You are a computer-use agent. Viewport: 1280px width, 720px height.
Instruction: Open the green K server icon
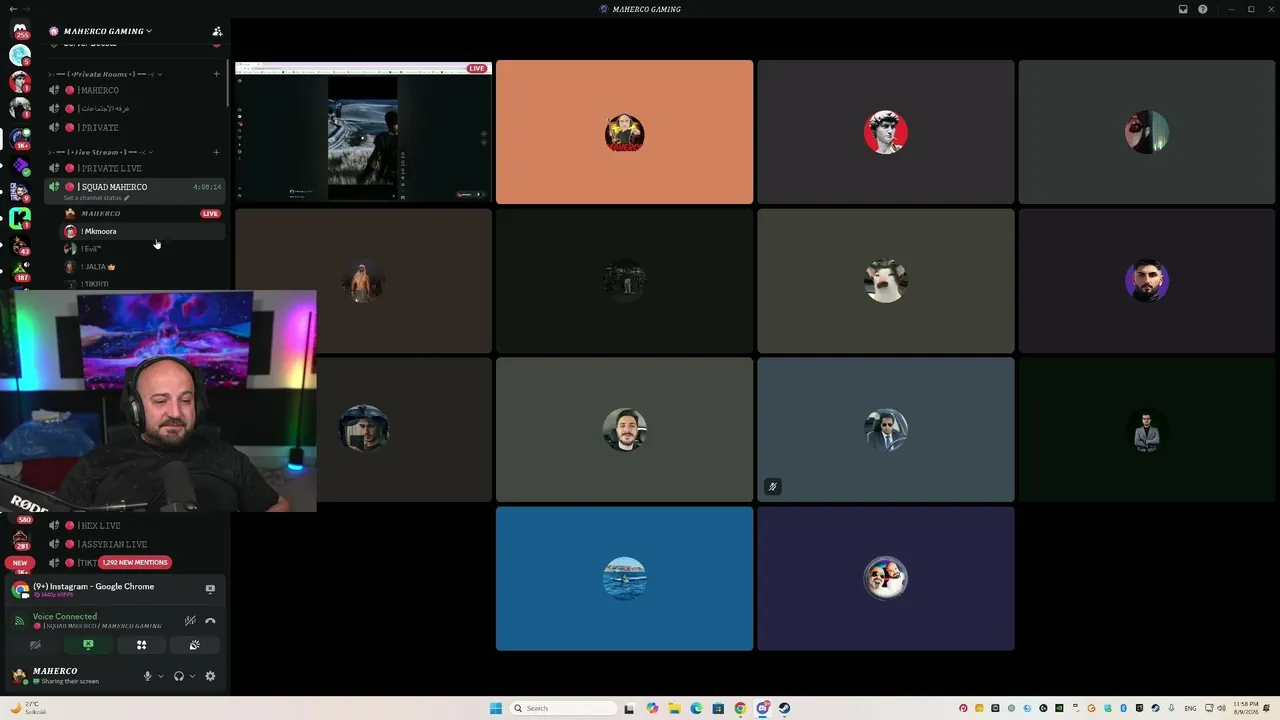coord(20,217)
